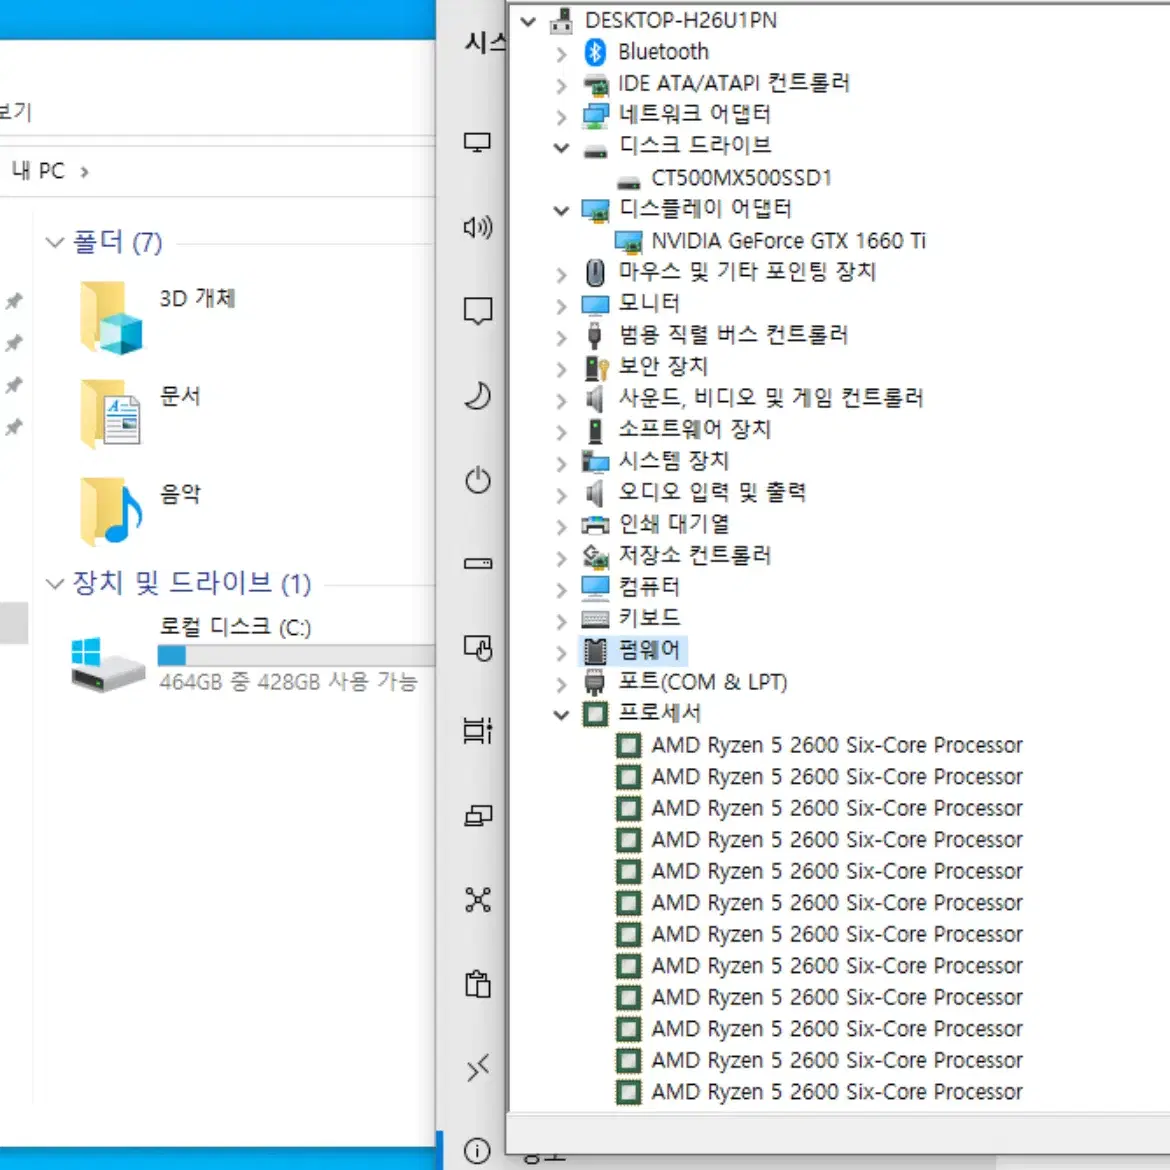Open Power & sleep icon in sidebar
Image resolution: width=1170 pixels, height=1170 pixels.
(x=478, y=481)
